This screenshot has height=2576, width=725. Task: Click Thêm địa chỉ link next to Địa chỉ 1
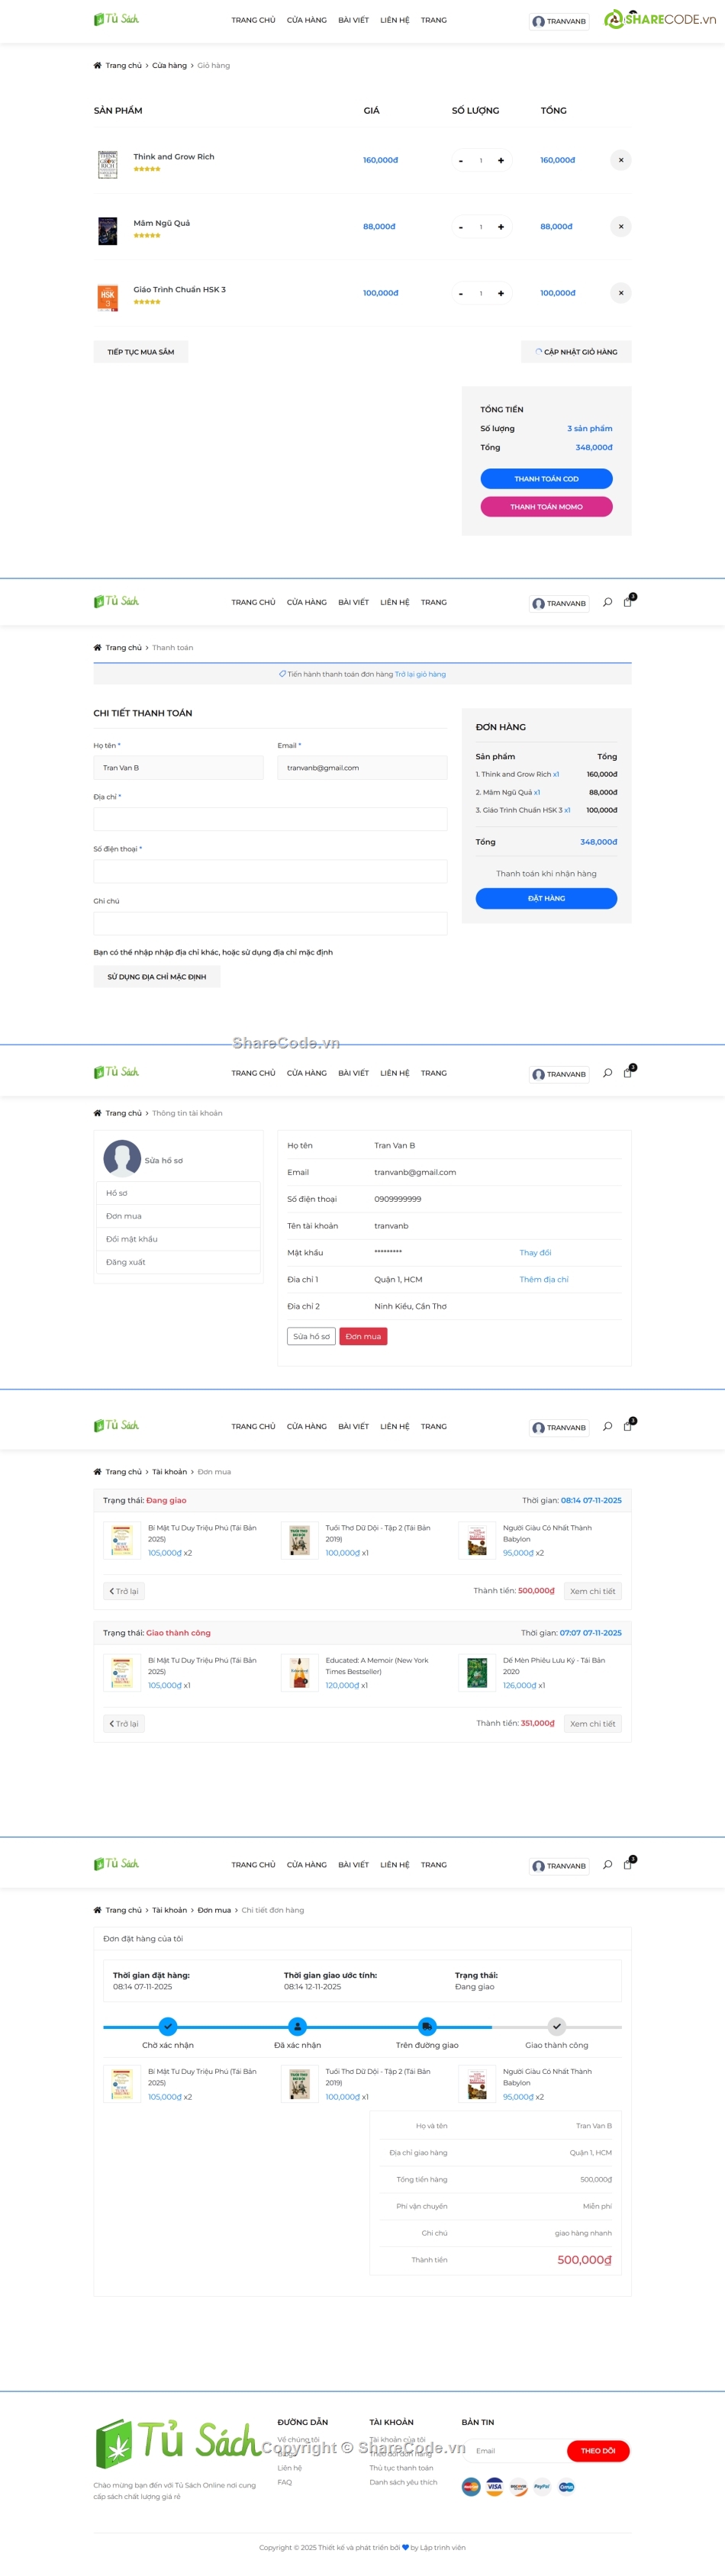(x=544, y=1280)
